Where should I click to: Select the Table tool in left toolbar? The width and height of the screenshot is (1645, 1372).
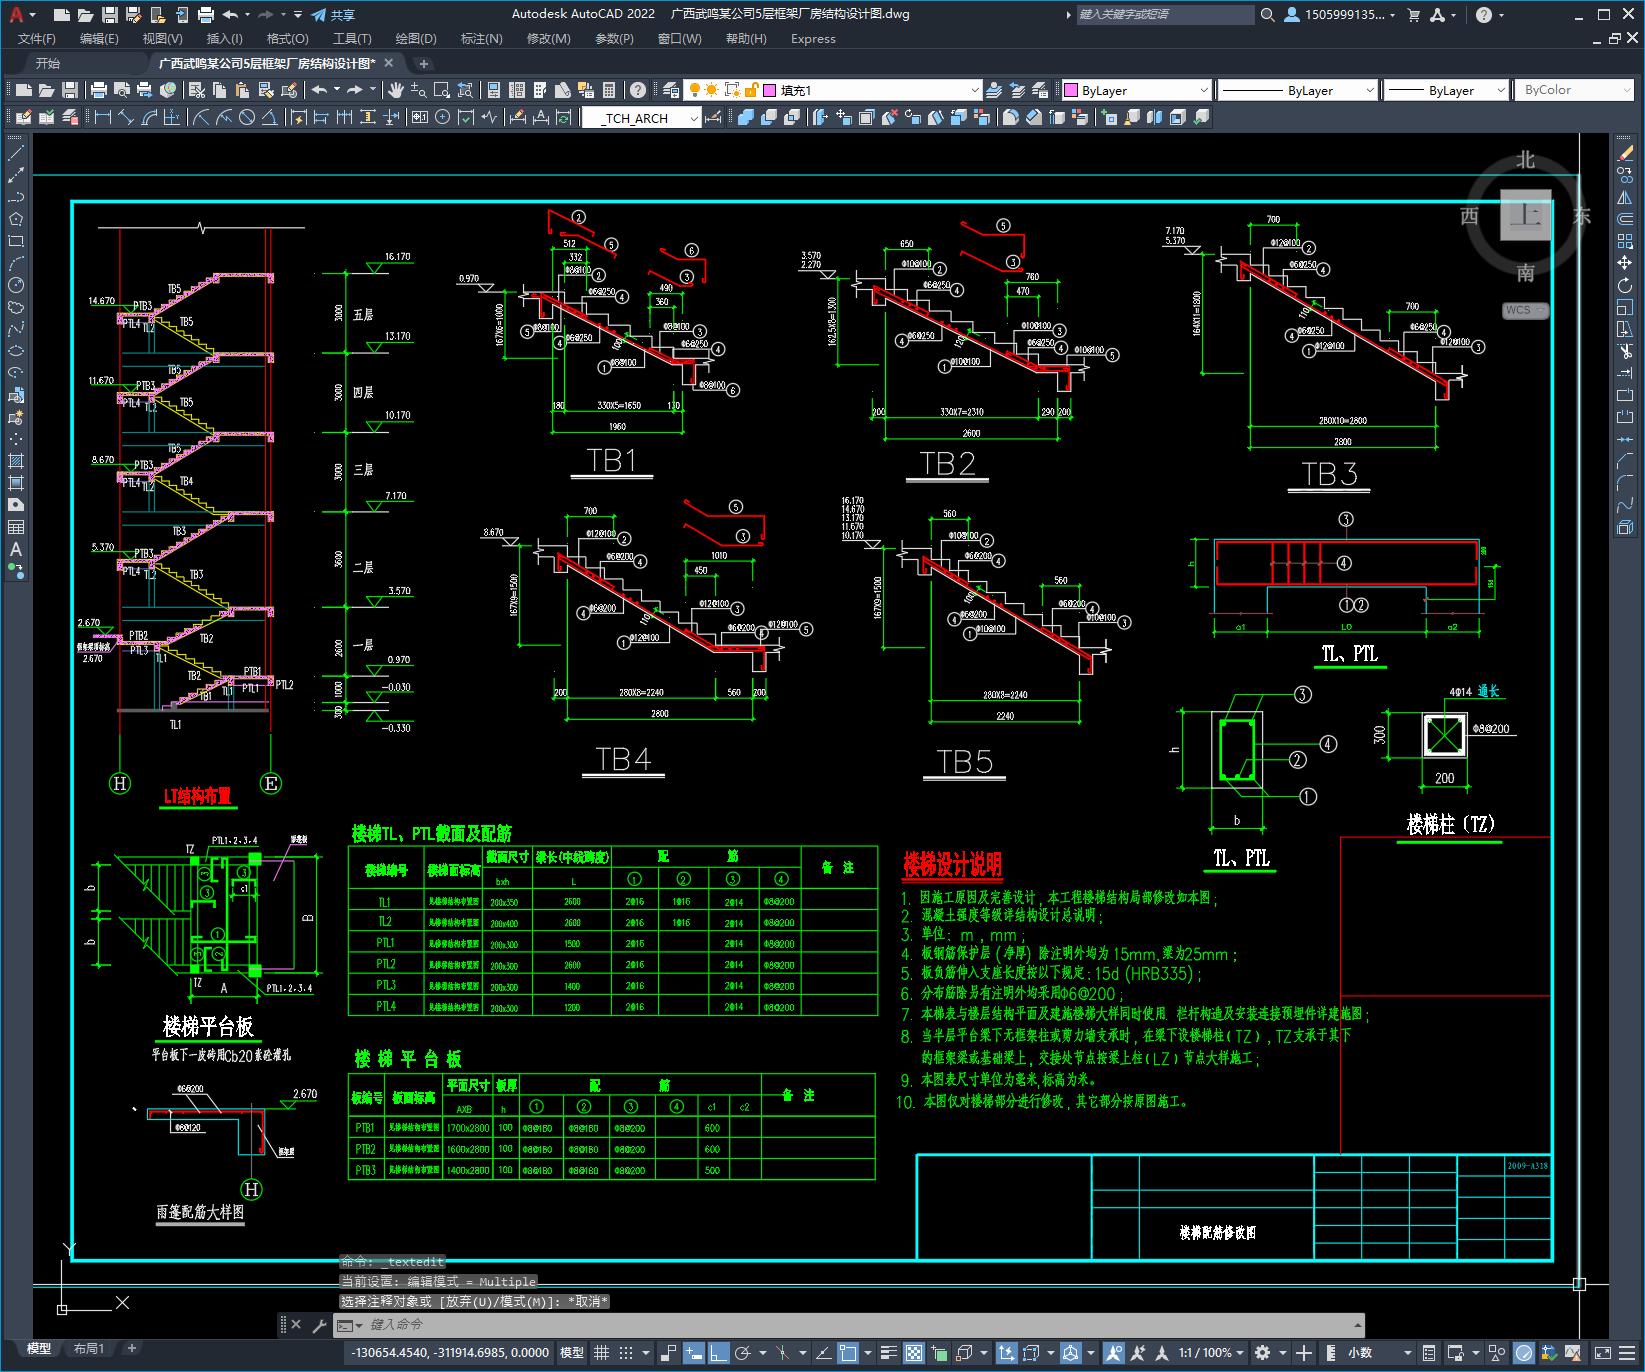(x=16, y=527)
